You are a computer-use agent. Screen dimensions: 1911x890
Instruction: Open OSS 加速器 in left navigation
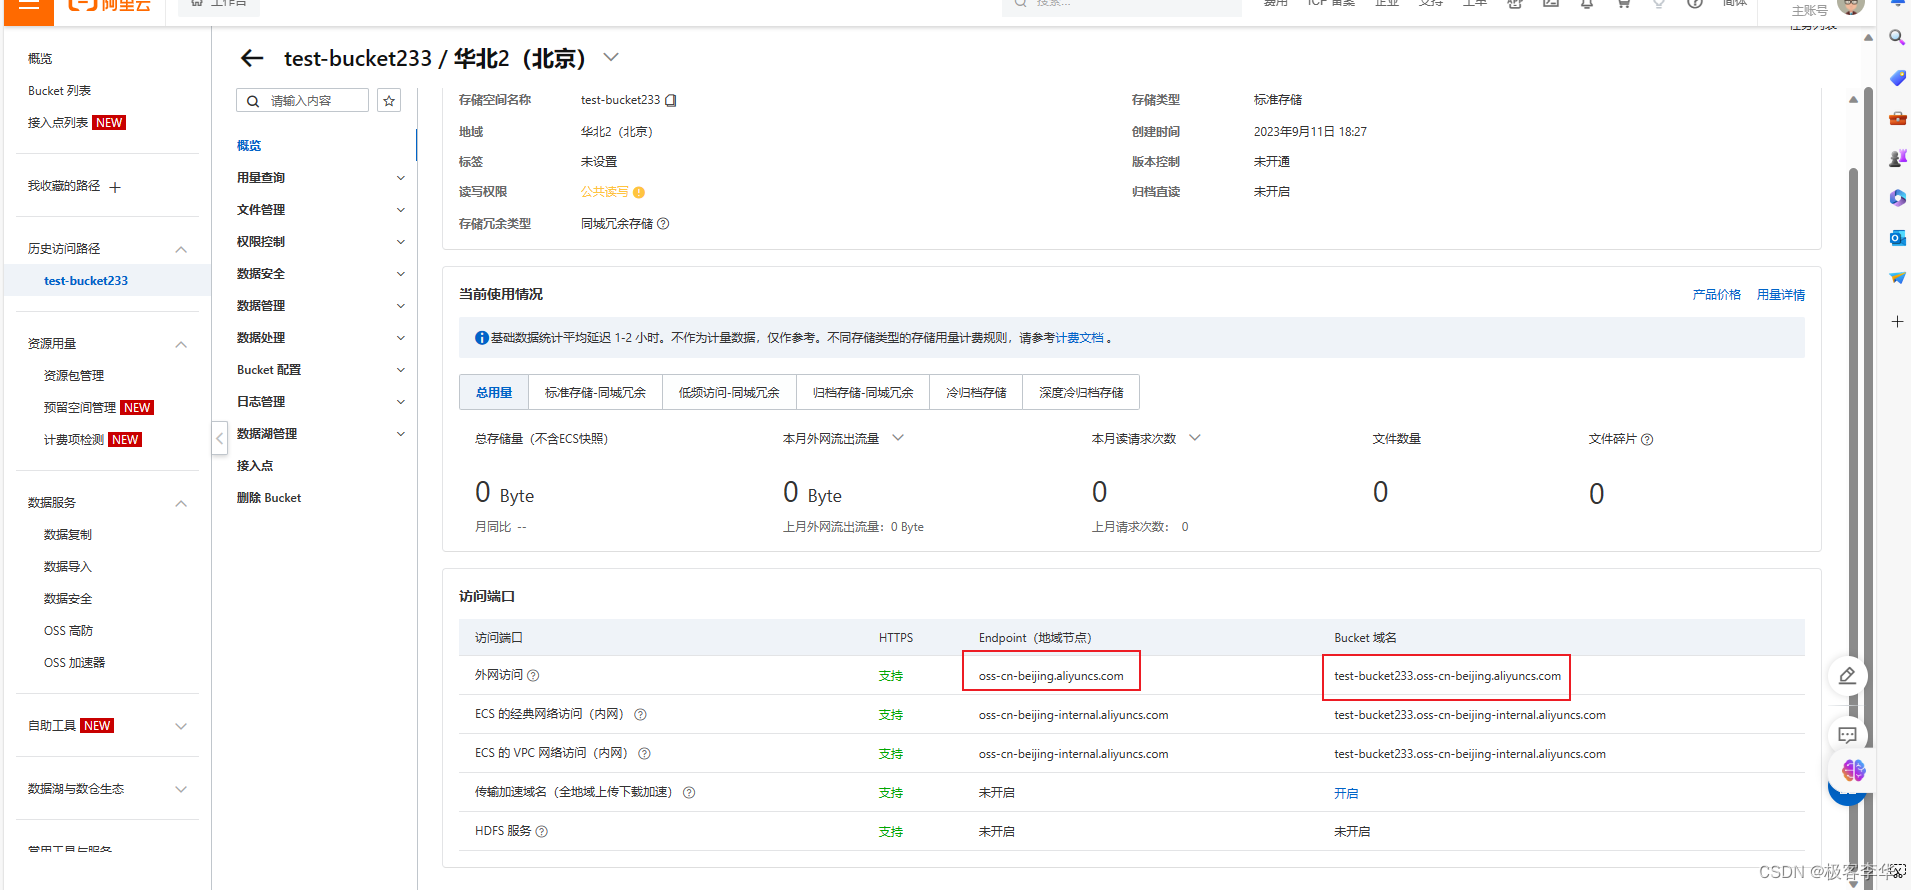[x=74, y=663]
